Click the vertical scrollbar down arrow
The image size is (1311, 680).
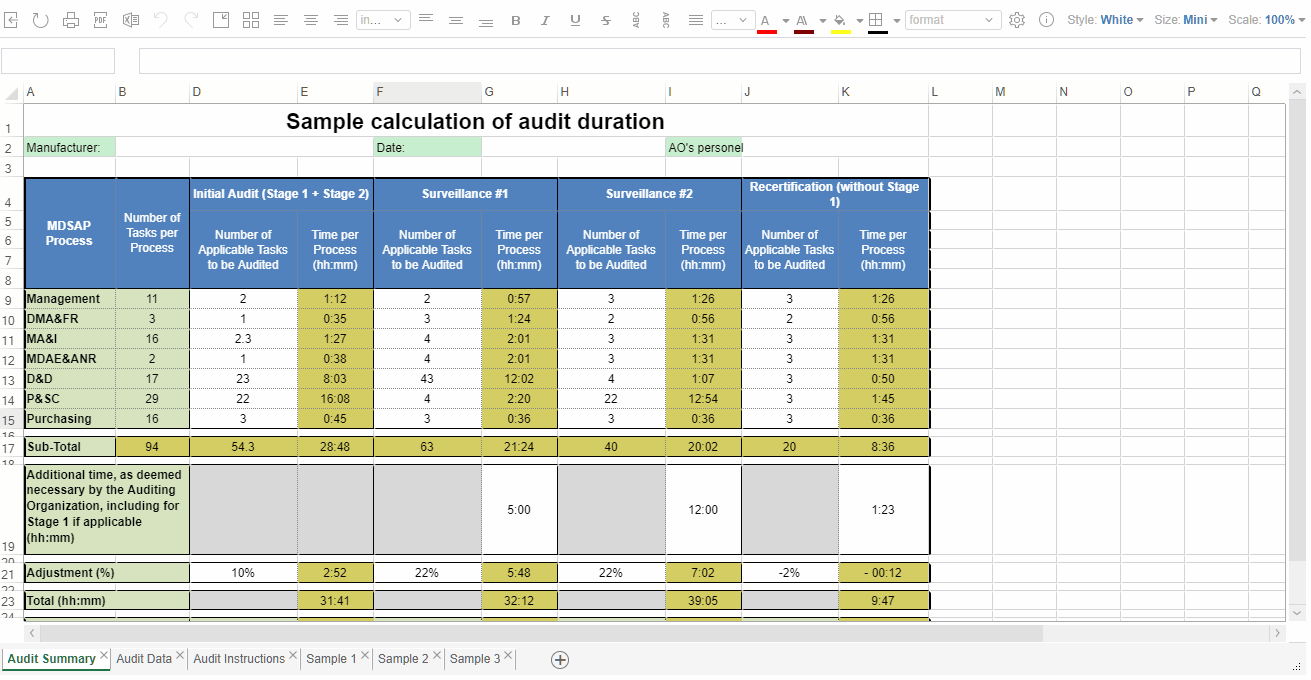tap(1296, 612)
